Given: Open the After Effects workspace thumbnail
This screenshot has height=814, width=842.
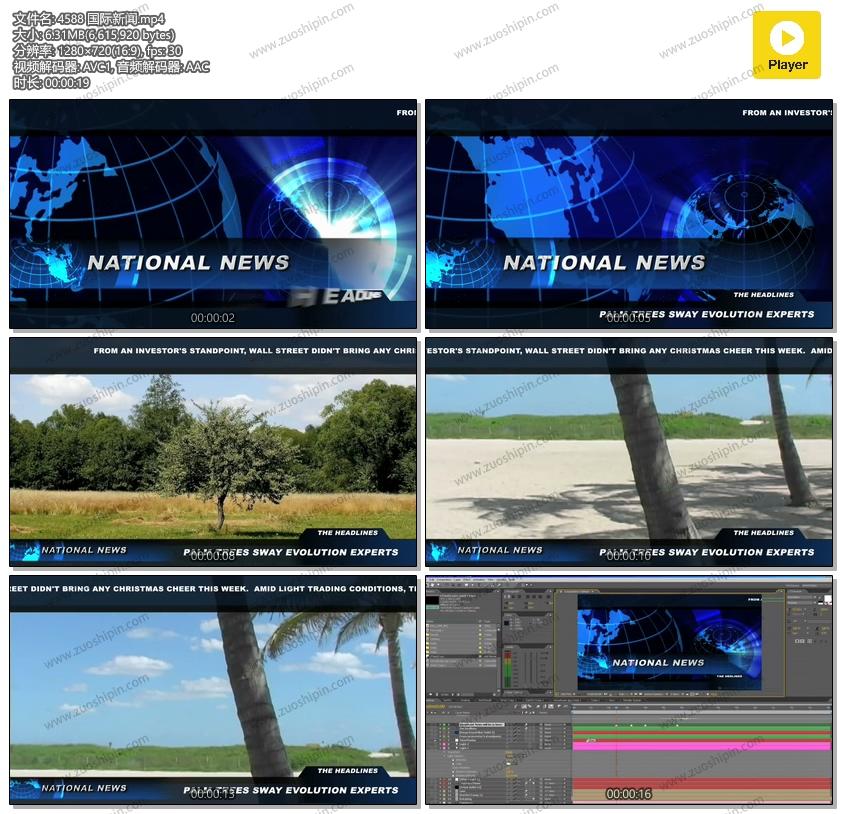Looking at the screenshot, I should point(629,690).
